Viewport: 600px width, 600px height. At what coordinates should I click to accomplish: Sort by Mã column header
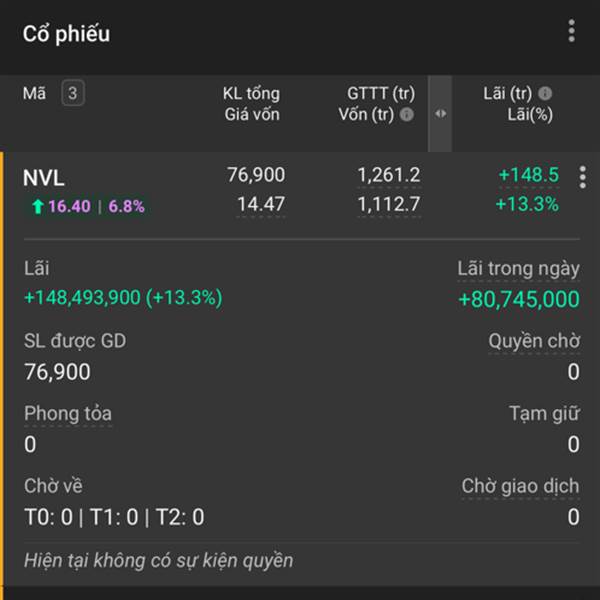point(34,93)
